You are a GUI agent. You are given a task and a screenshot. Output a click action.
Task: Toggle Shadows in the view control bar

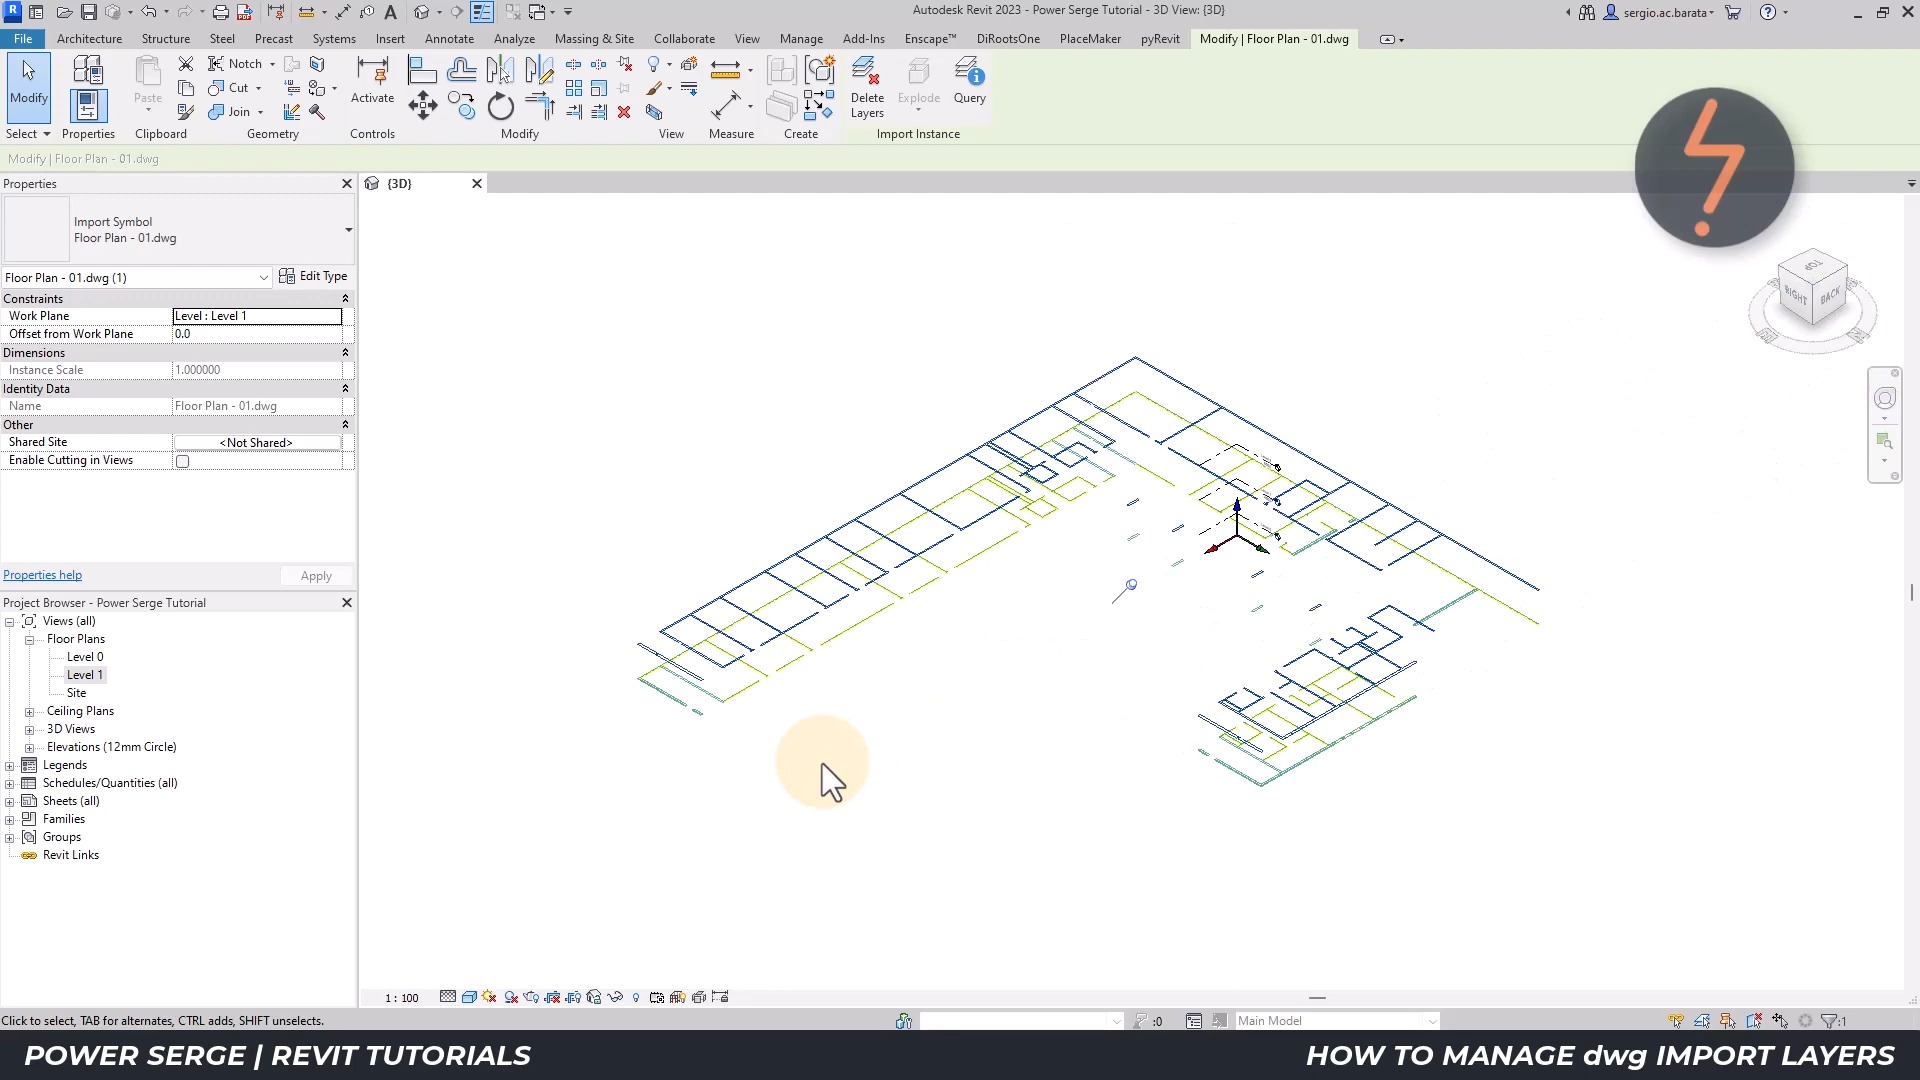(x=510, y=997)
